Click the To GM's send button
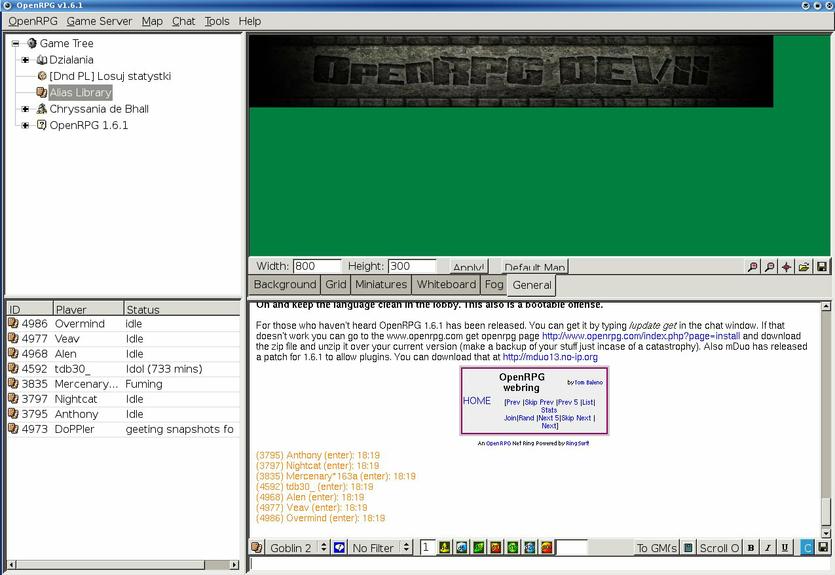Image resolution: width=835 pixels, height=575 pixels. (x=656, y=547)
